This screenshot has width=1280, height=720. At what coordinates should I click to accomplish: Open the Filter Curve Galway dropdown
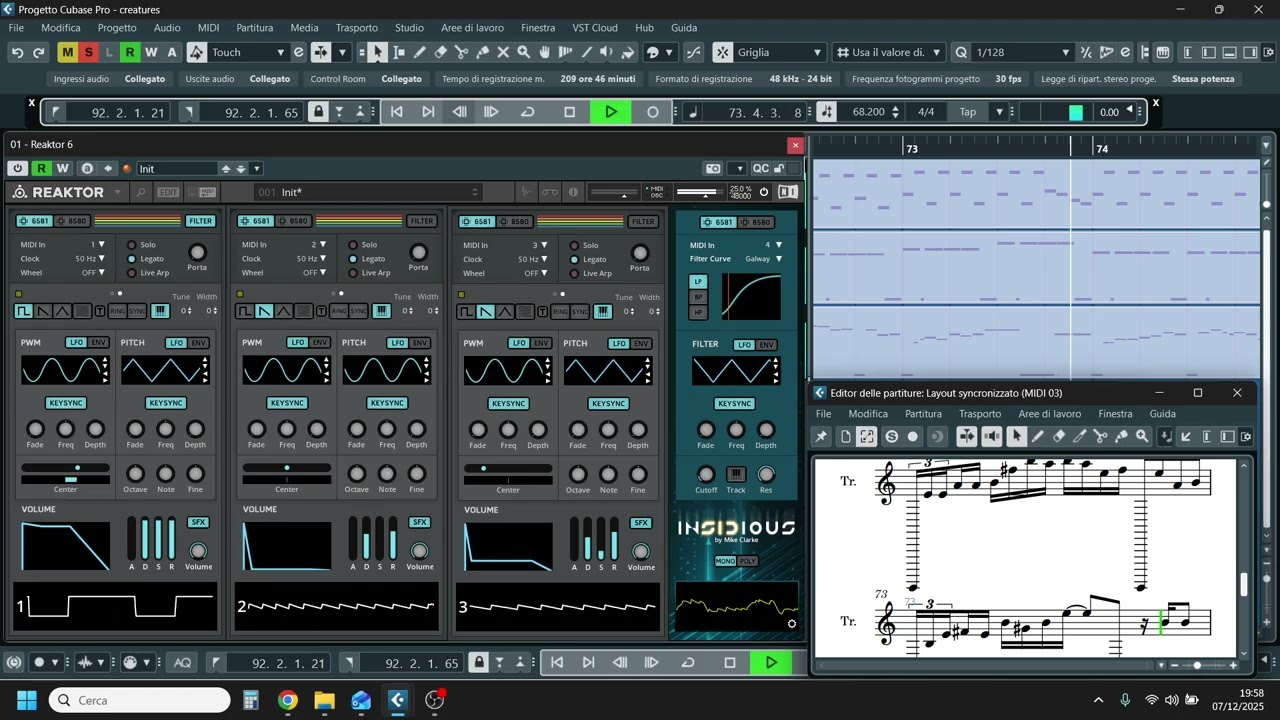763,259
